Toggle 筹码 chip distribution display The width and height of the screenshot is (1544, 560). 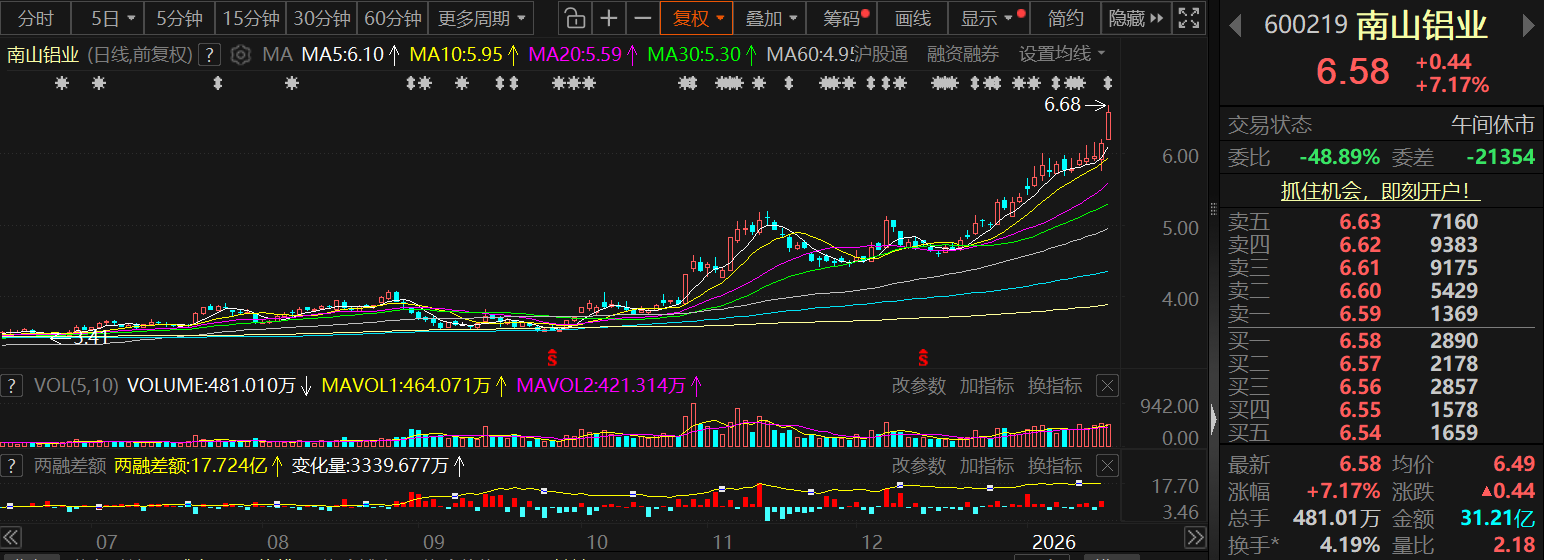pos(842,18)
